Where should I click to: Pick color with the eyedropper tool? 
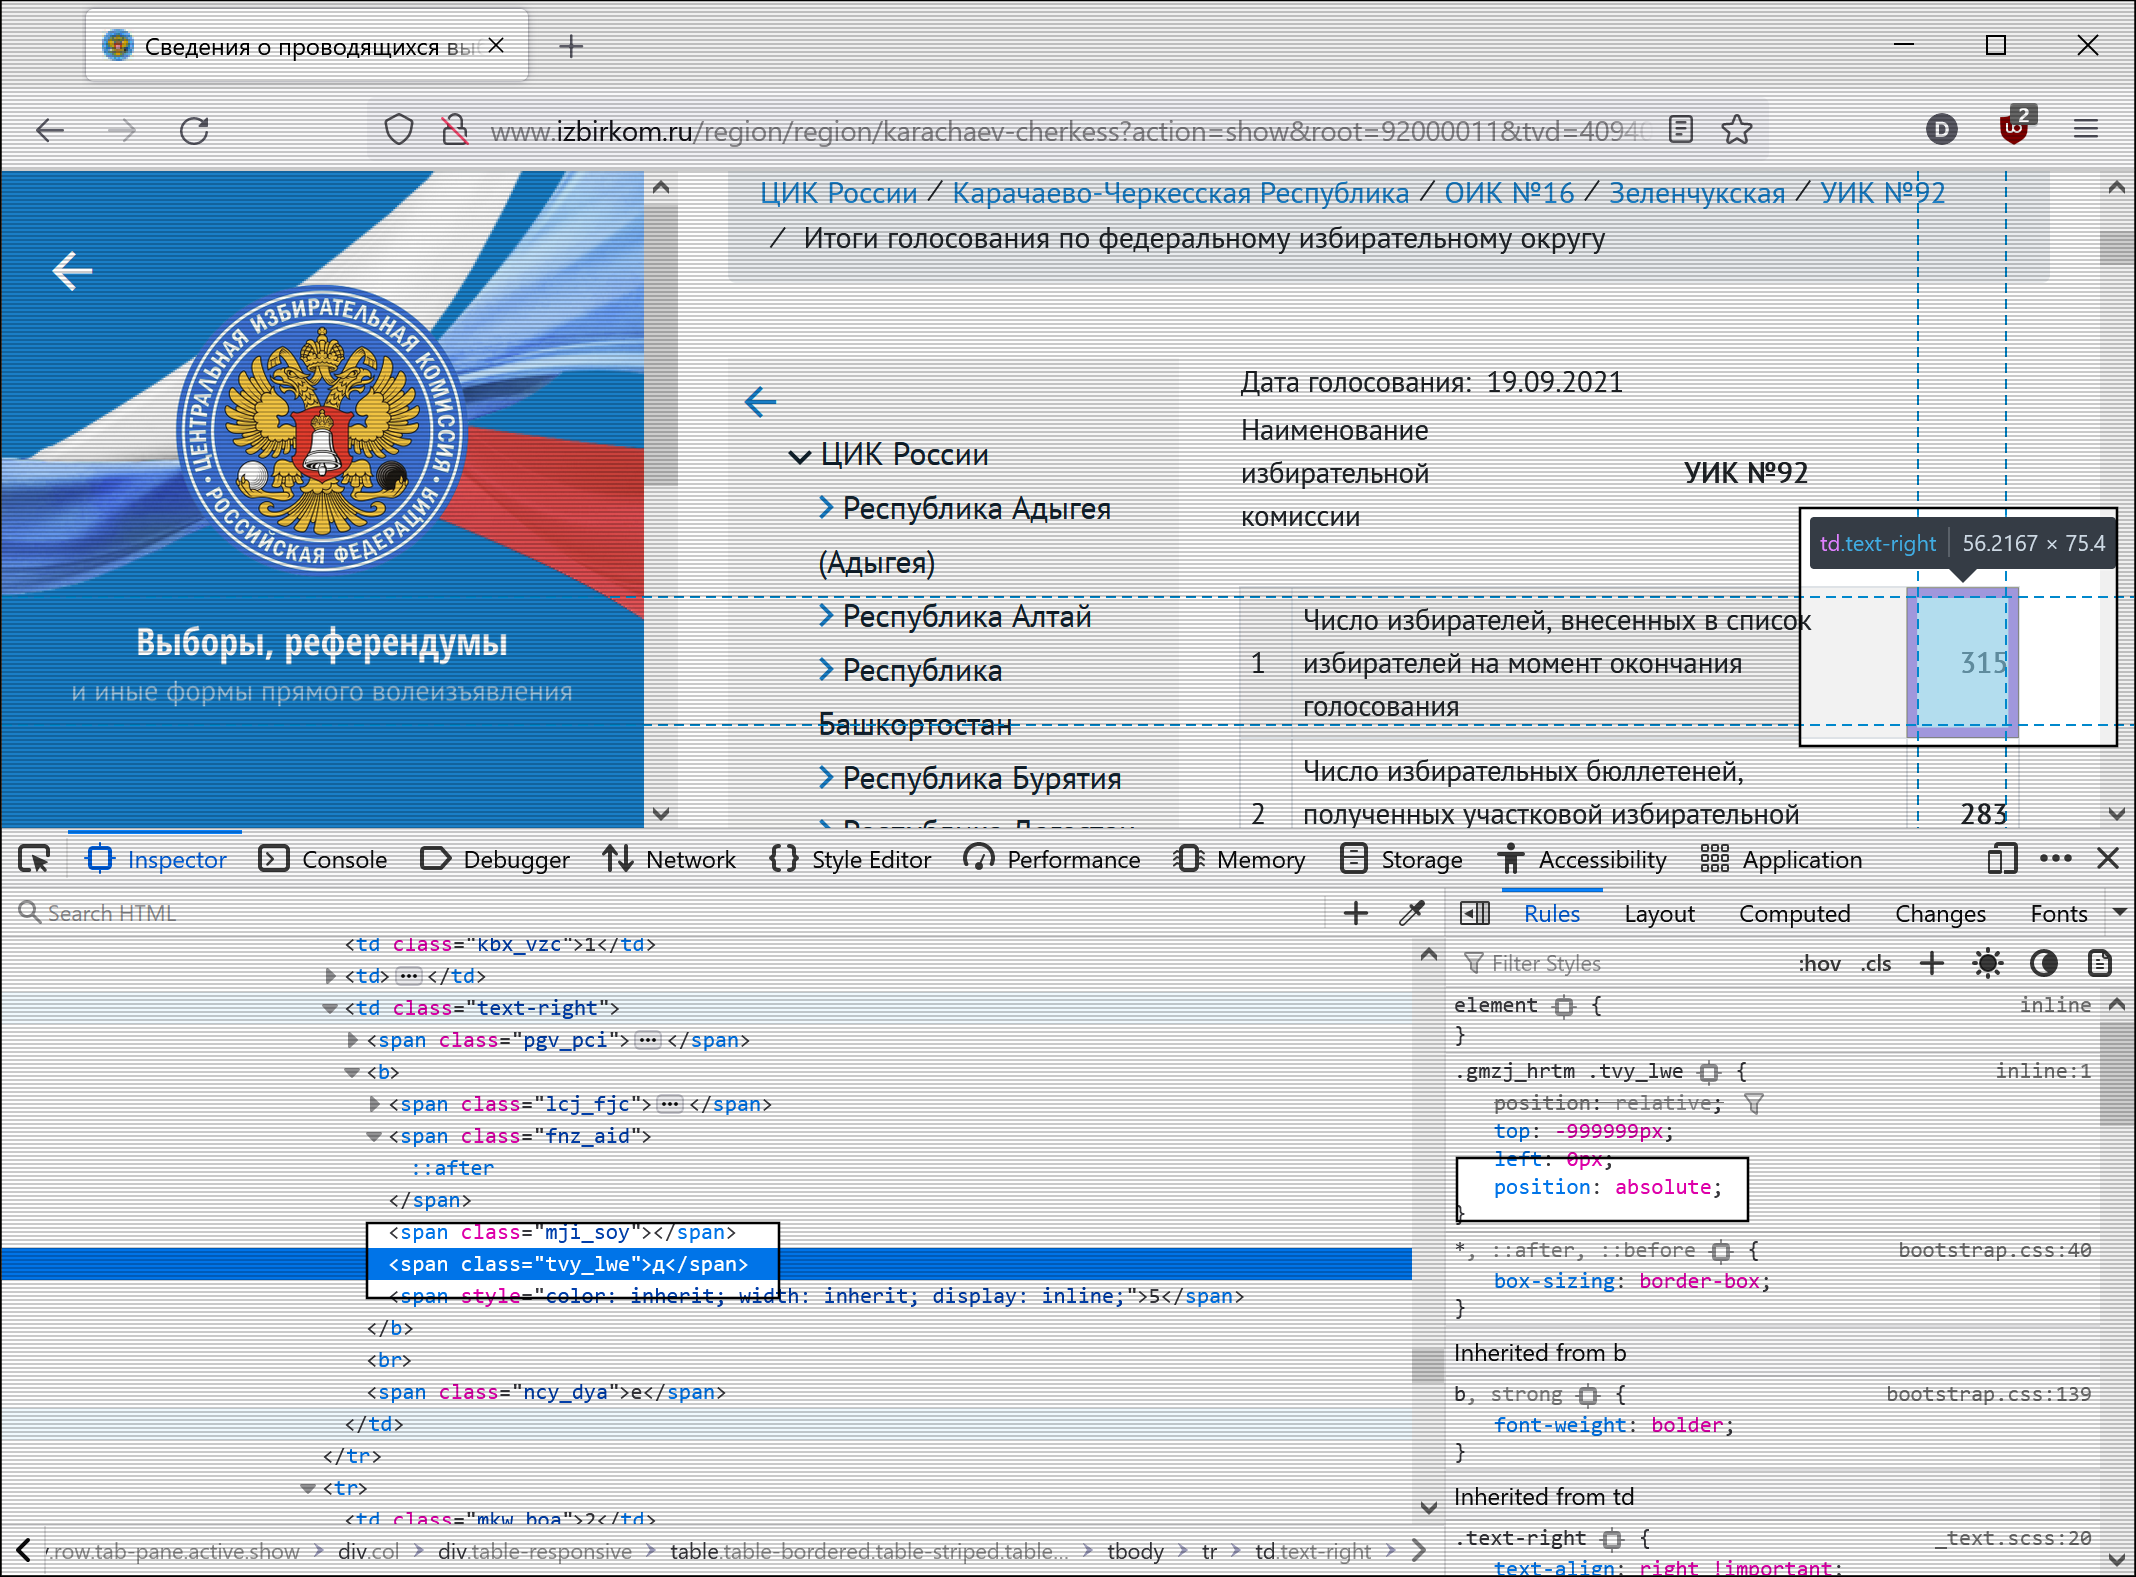(1412, 913)
